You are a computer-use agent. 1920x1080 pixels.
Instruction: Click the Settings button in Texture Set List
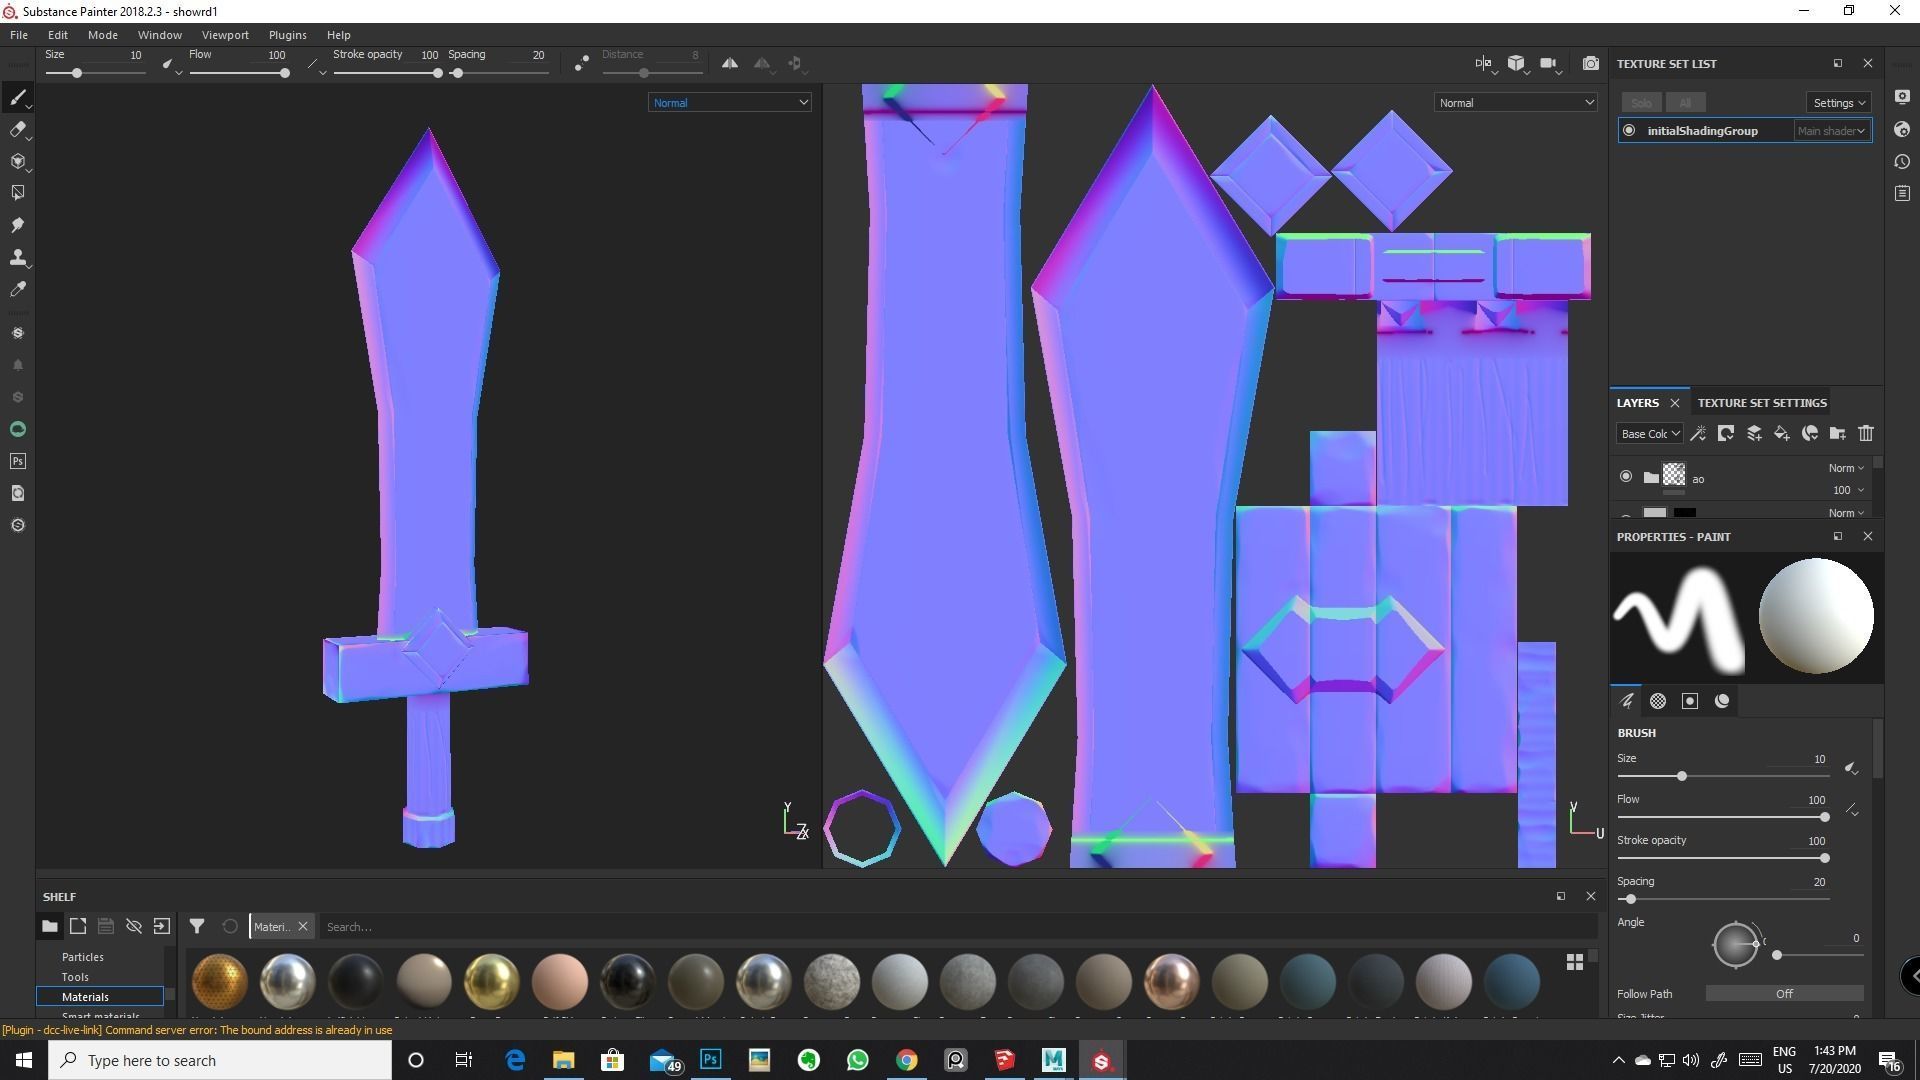pyautogui.click(x=1837, y=102)
